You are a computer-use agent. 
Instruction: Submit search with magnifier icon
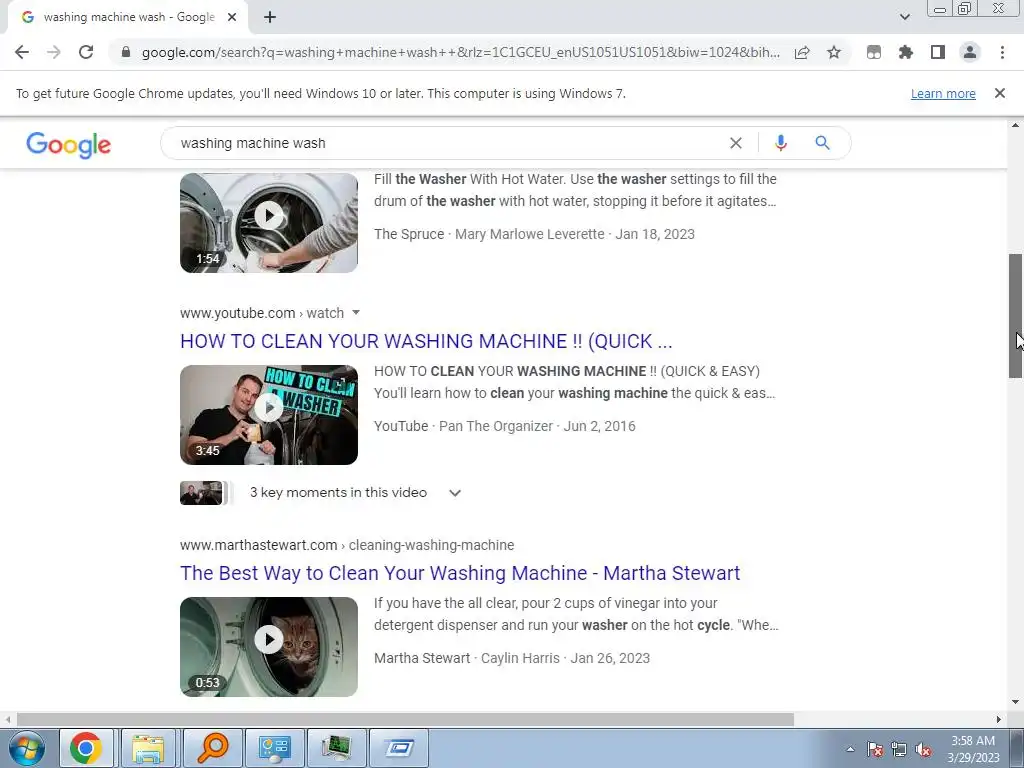[x=822, y=143]
